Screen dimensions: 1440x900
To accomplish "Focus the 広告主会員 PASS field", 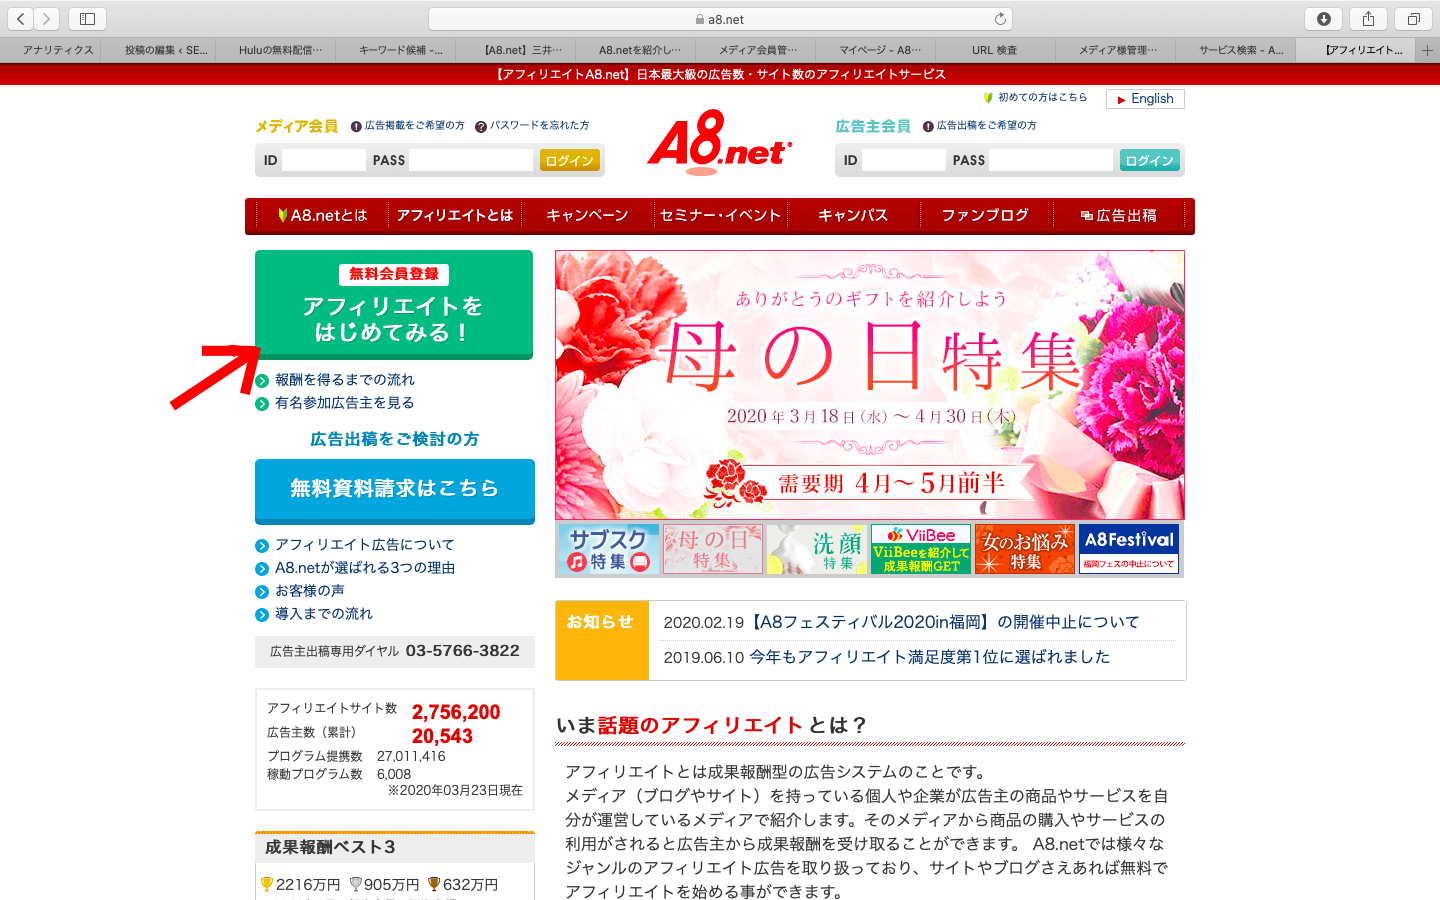I will click(1051, 160).
